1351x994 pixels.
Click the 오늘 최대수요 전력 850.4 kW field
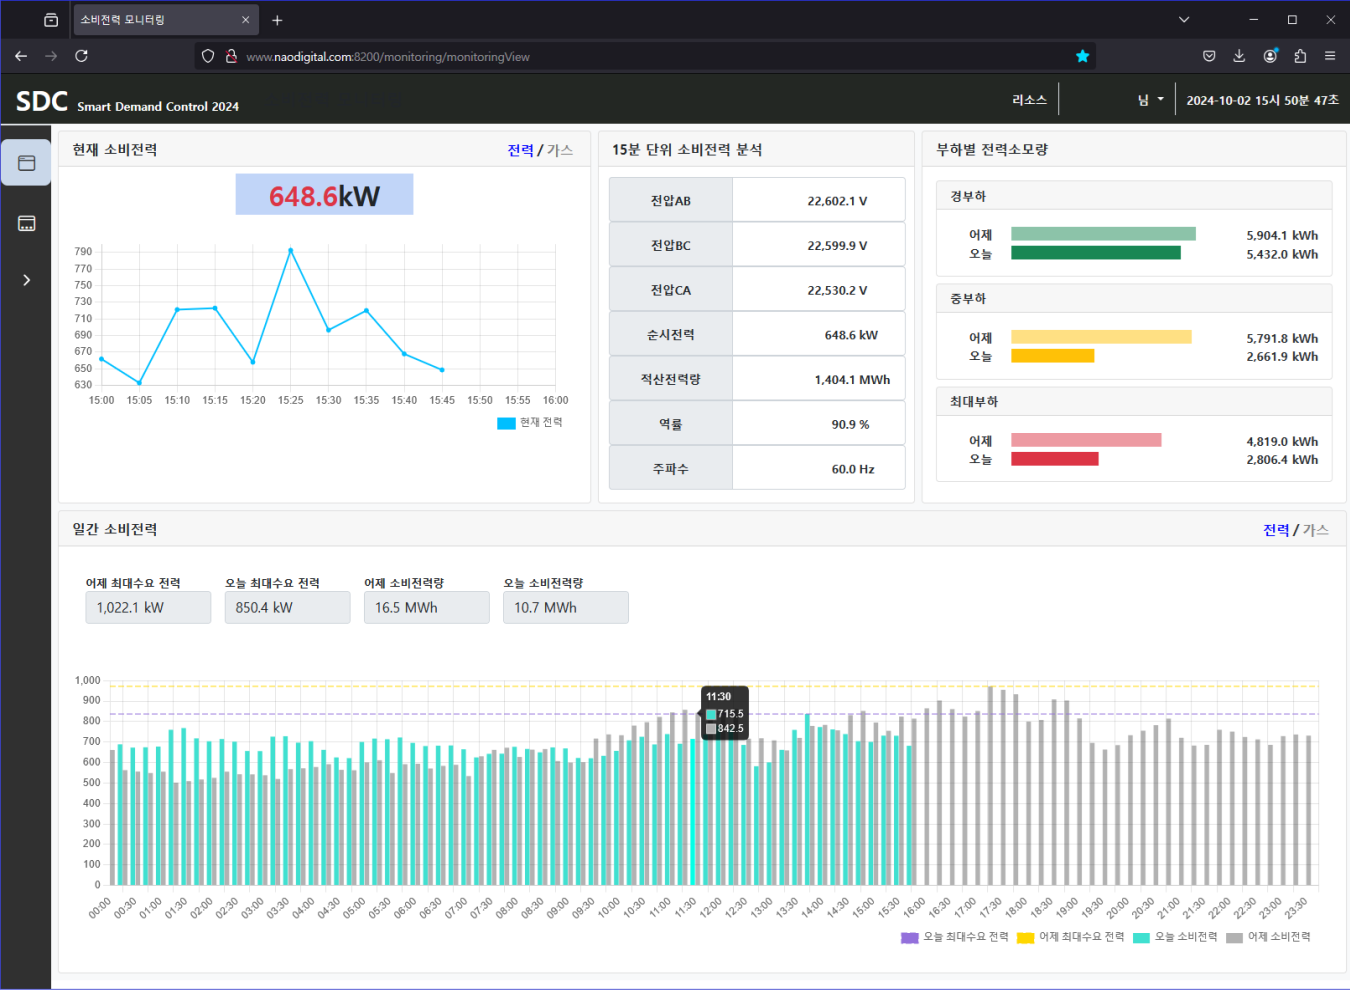tap(288, 608)
